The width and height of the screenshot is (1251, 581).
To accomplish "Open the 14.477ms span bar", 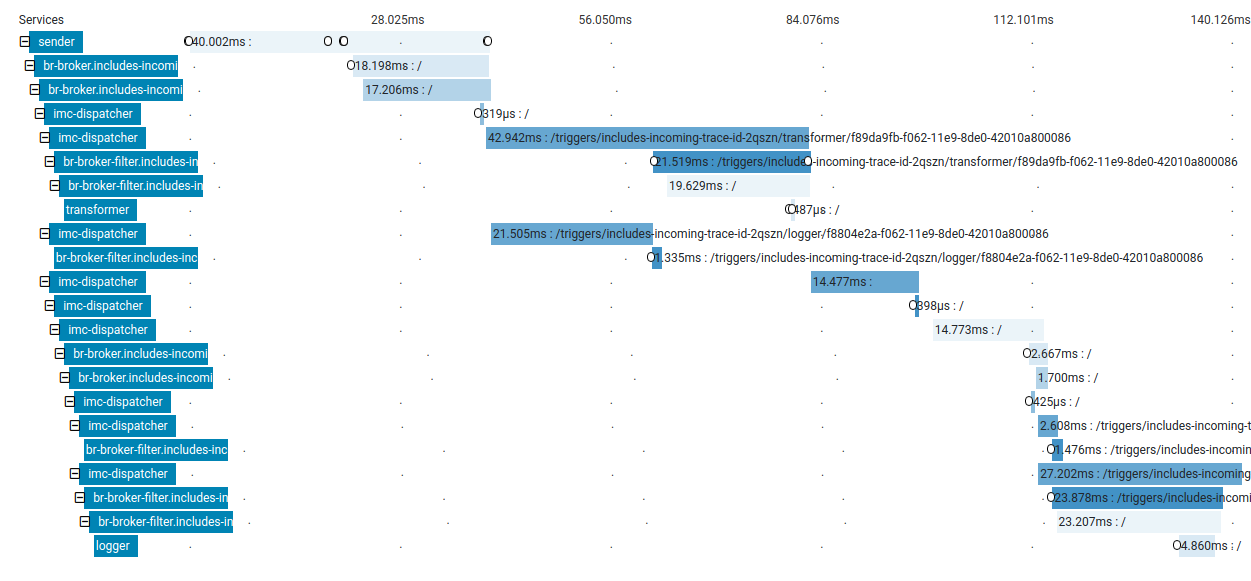I will point(864,282).
